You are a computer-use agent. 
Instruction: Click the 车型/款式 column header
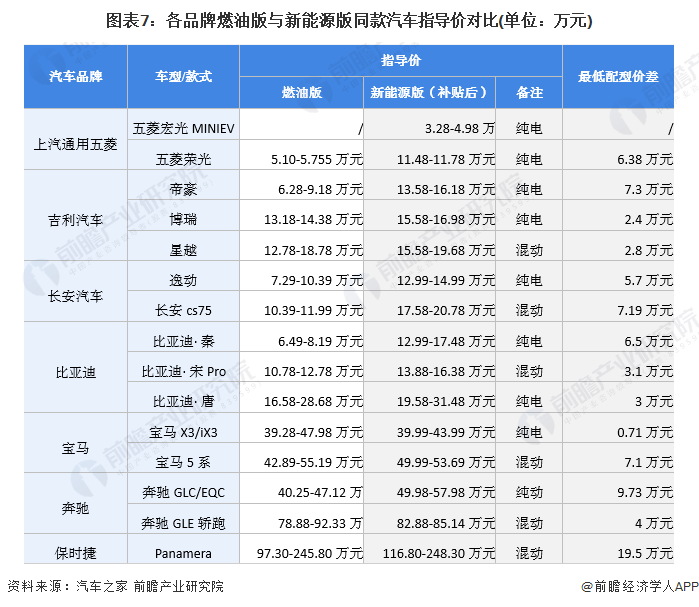click(x=183, y=76)
